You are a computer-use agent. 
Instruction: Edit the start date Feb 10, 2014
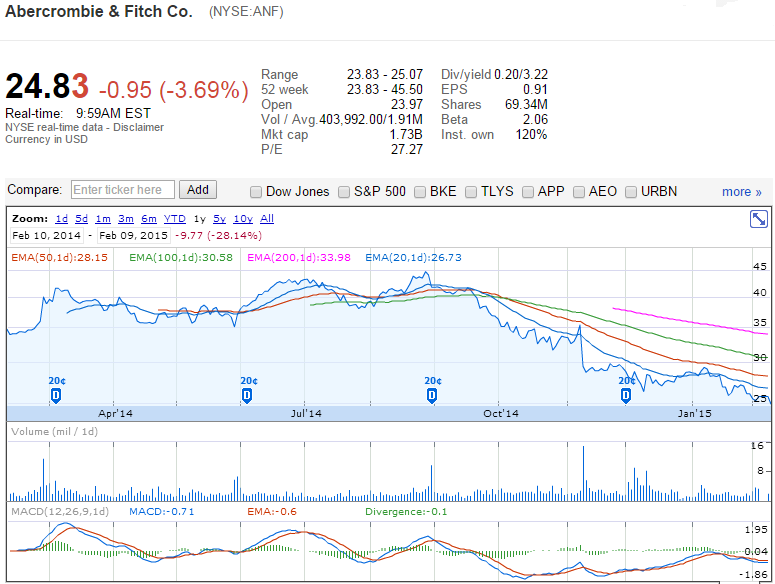click(46, 236)
